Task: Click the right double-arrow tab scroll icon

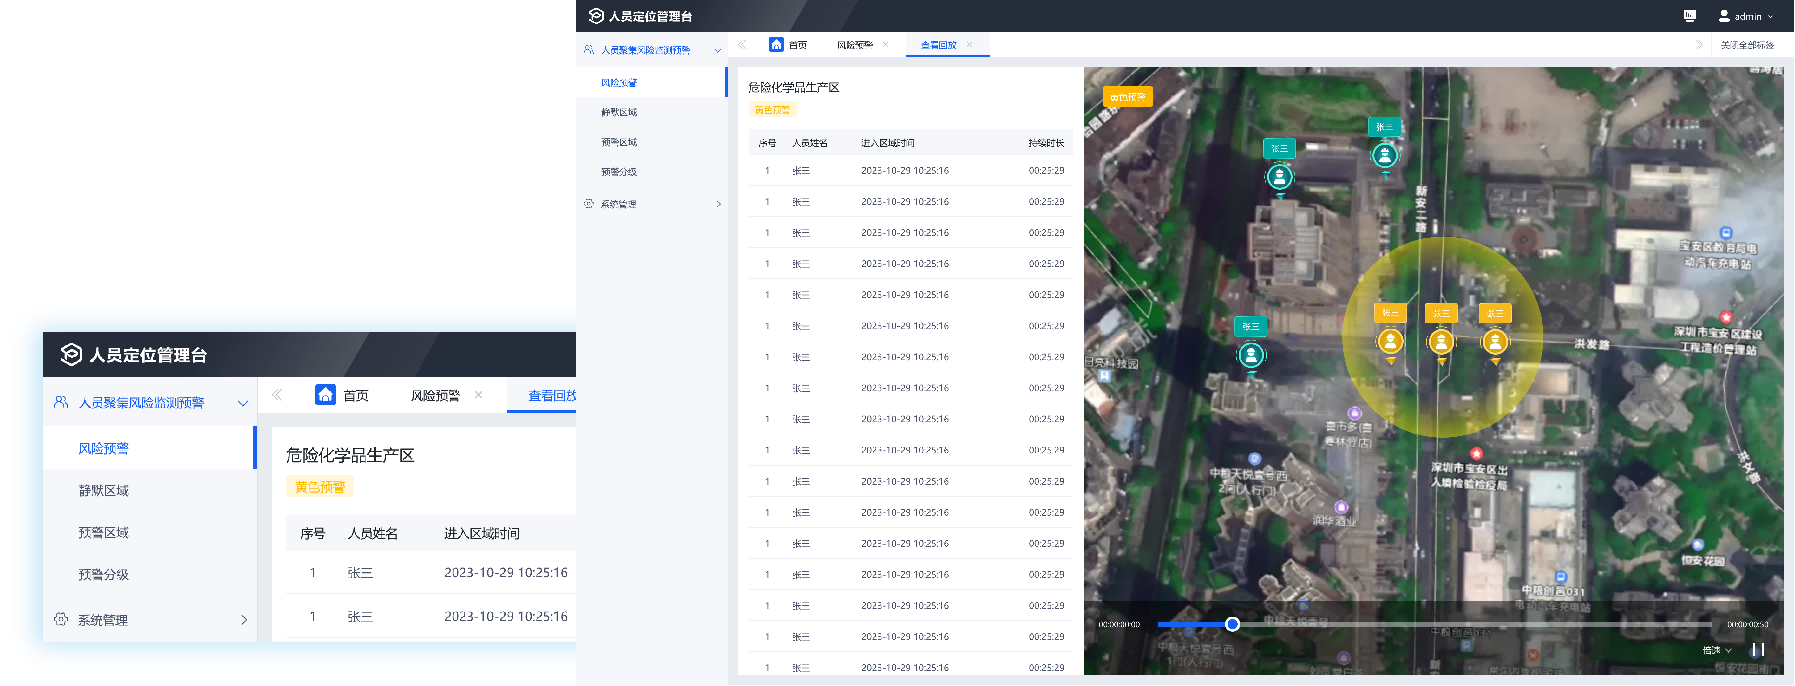Action: (1698, 45)
